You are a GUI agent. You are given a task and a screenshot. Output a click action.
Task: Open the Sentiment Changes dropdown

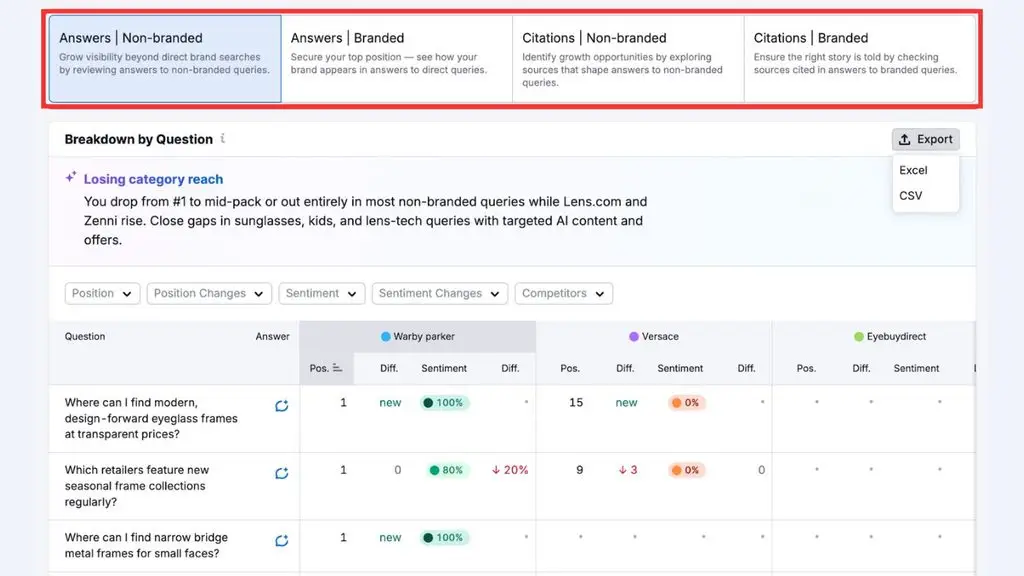[x=440, y=293]
